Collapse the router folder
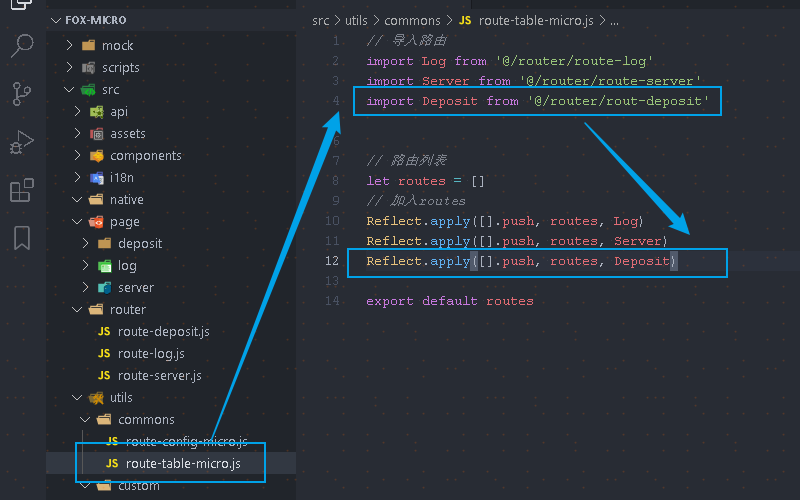This screenshot has height=500, width=800. 127,310
